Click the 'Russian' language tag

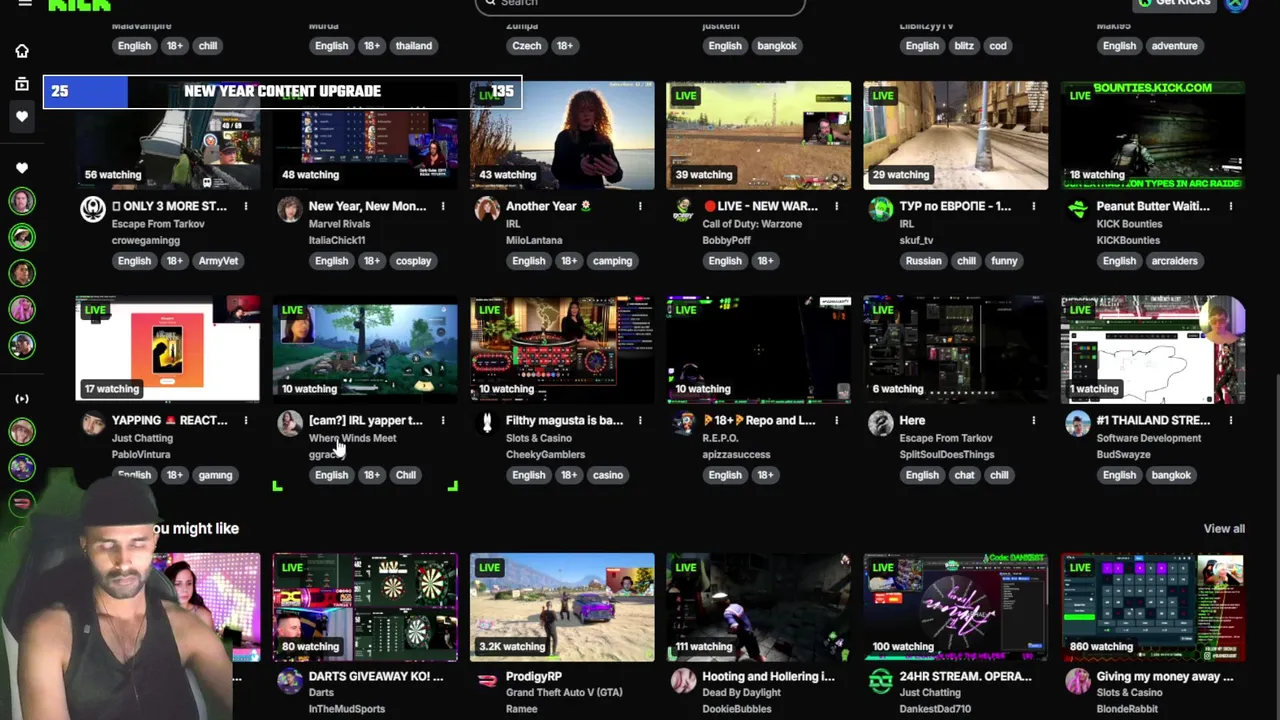tap(922, 261)
